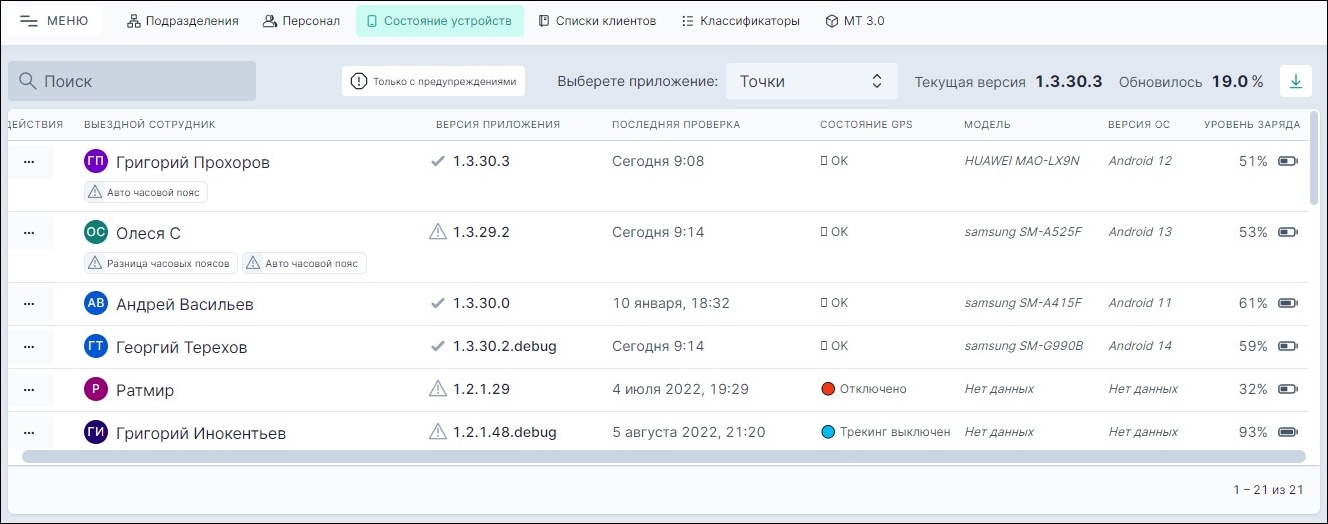Click blue GPS dot for Трекинг выключен
The height and width of the screenshot is (524, 1328).
(827, 432)
